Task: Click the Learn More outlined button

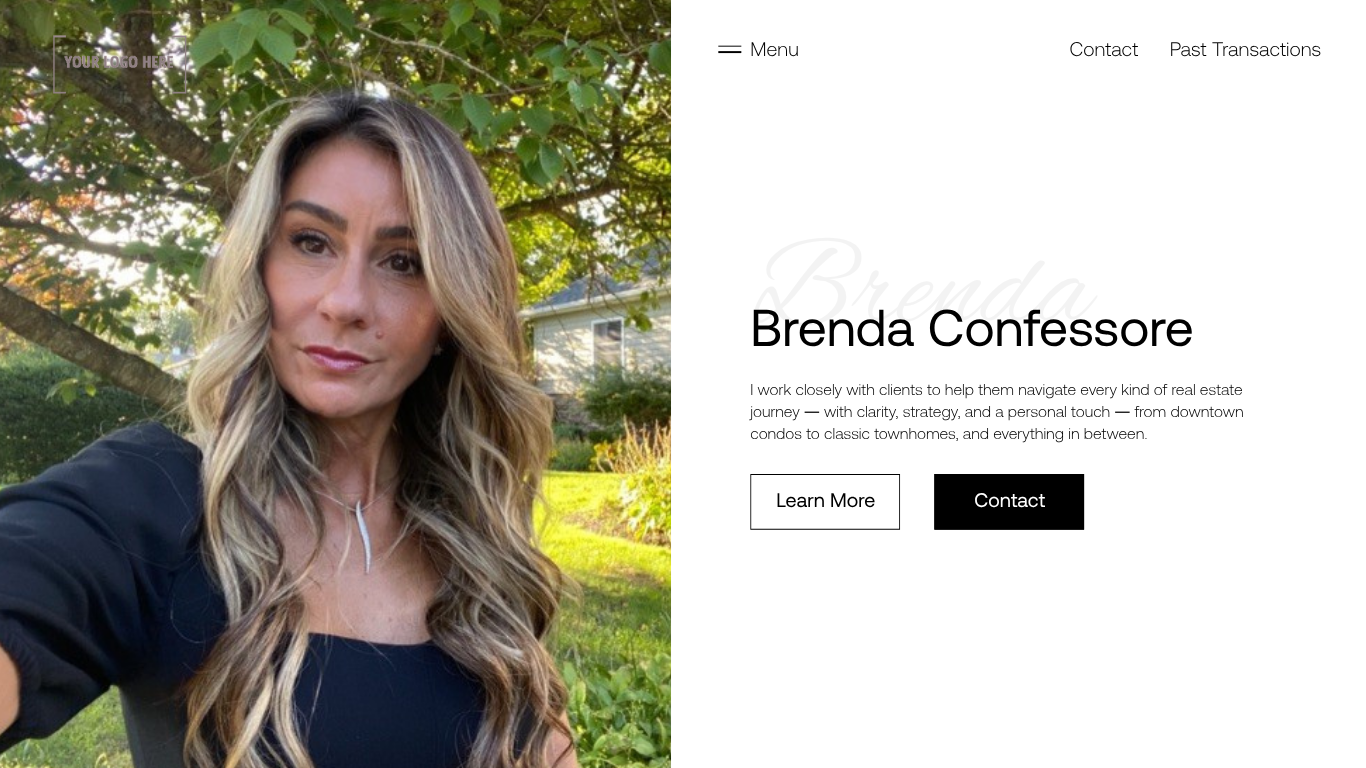Action: (x=825, y=501)
